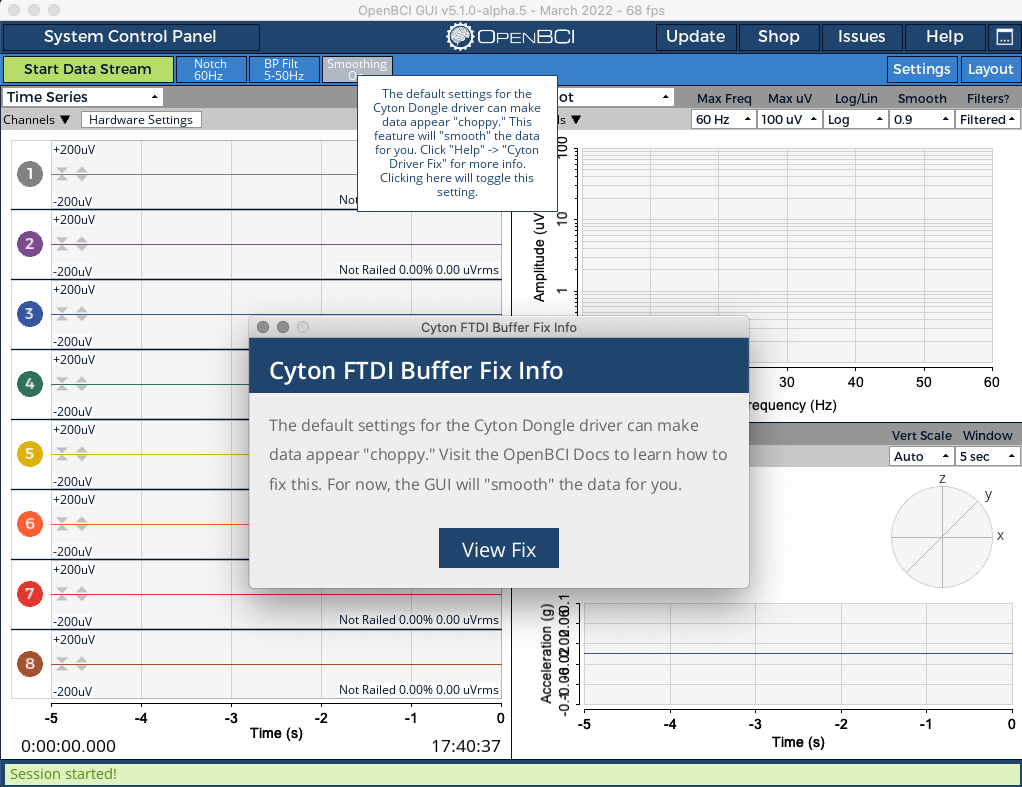Open the Help section
The width and height of the screenshot is (1022, 787).
pos(943,37)
